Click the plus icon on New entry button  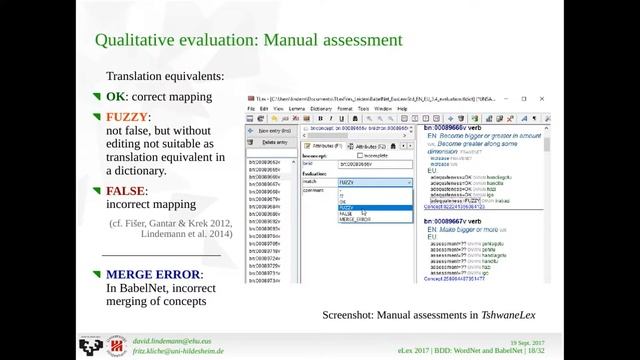point(251,131)
